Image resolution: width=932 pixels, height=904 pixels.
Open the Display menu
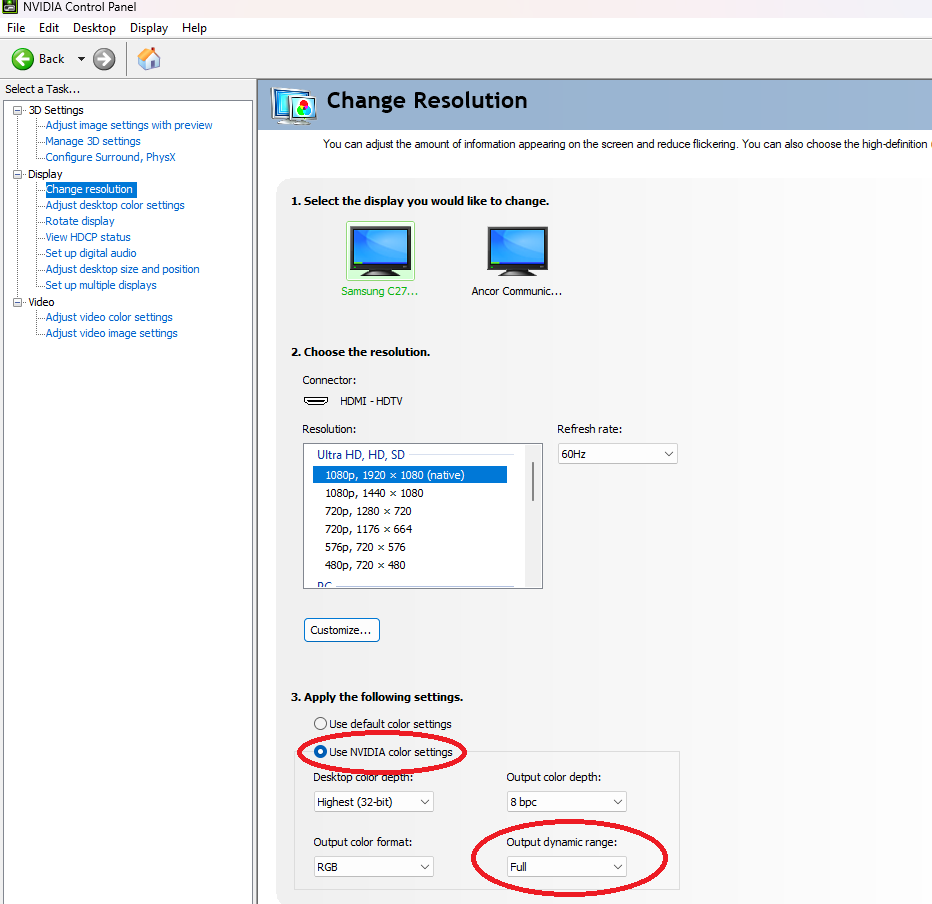pos(149,28)
